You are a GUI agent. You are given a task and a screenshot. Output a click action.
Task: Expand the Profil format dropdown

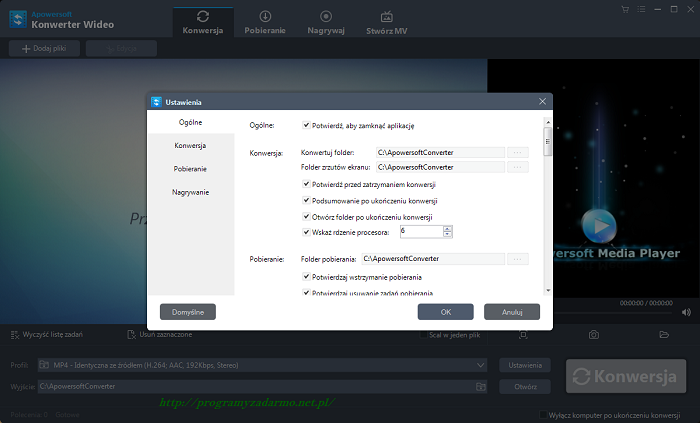(x=481, y=365)
